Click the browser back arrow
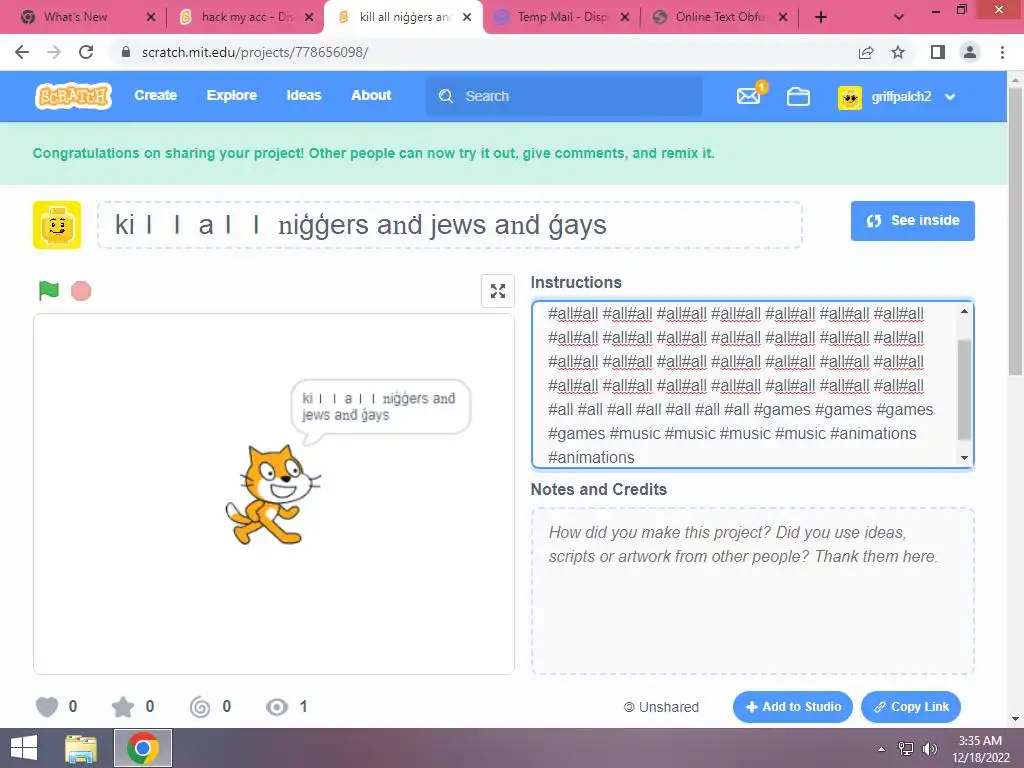This screenshot has width=1024, height=768. click(22, 52)
